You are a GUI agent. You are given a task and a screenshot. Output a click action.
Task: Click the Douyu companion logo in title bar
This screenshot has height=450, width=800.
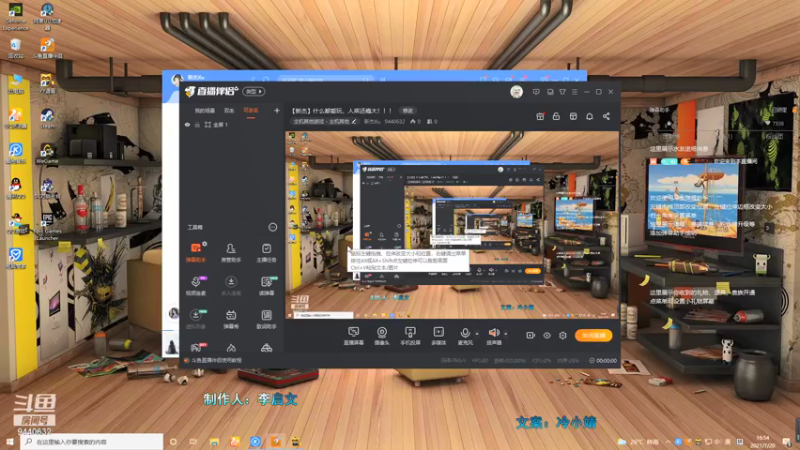(211, 91)
